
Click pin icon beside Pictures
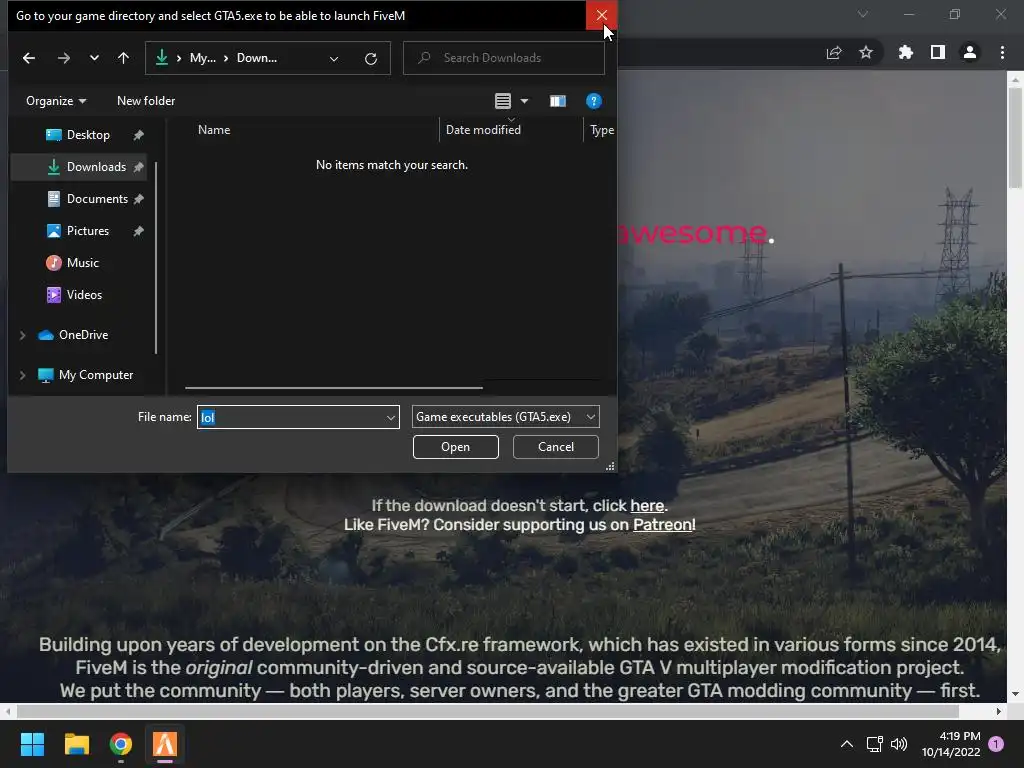138,231
